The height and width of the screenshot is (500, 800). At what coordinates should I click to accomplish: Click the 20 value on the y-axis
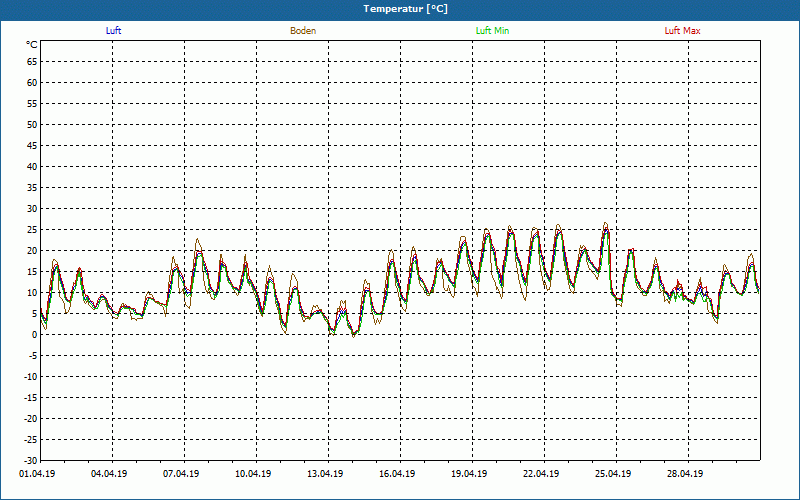click(x=32, y=251)
